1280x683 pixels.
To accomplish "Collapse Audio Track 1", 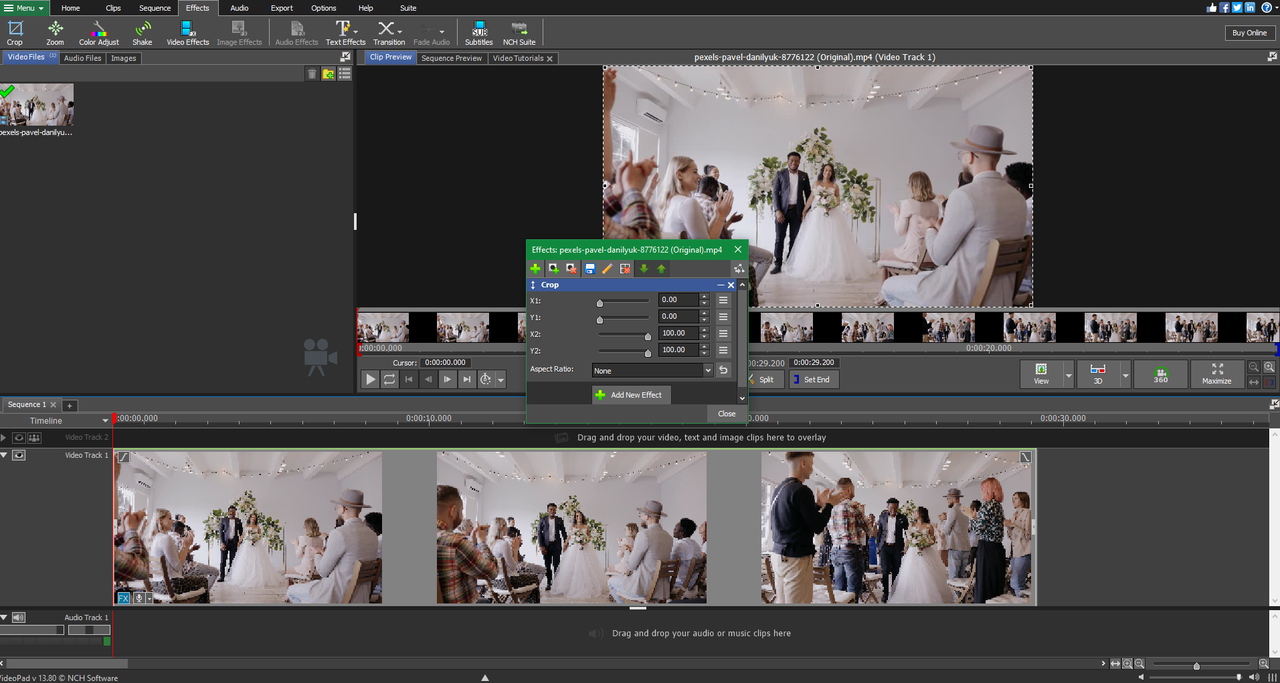I will click(x=4, y=618).
